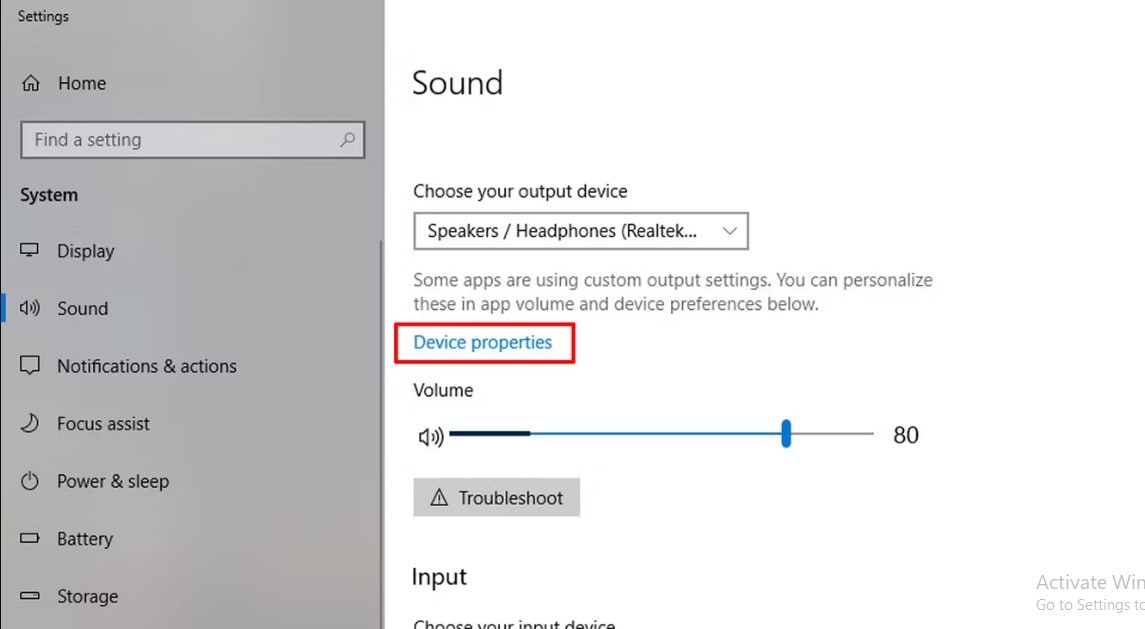
Task: Click the Troubleshoot button
Action: click(497, 498)
